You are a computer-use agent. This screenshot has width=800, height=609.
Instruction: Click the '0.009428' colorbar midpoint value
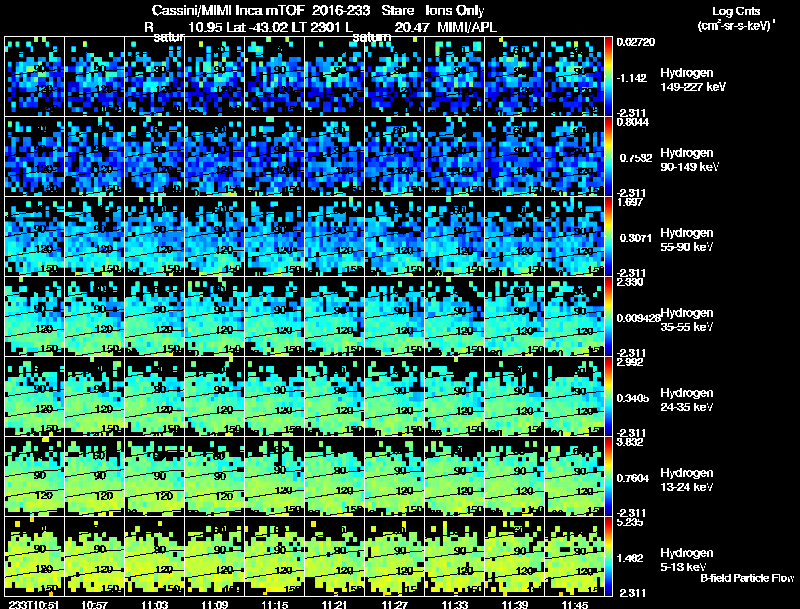click(638, 318)
